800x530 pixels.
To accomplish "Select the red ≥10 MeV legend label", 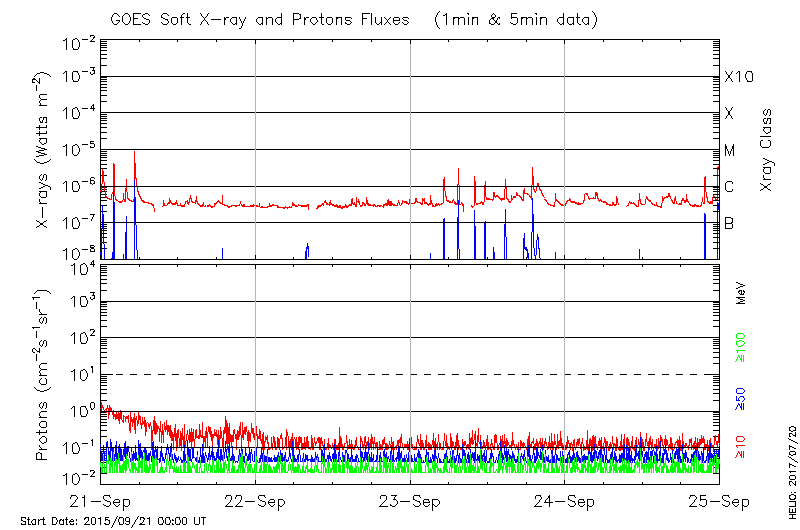I will point(742,447).
